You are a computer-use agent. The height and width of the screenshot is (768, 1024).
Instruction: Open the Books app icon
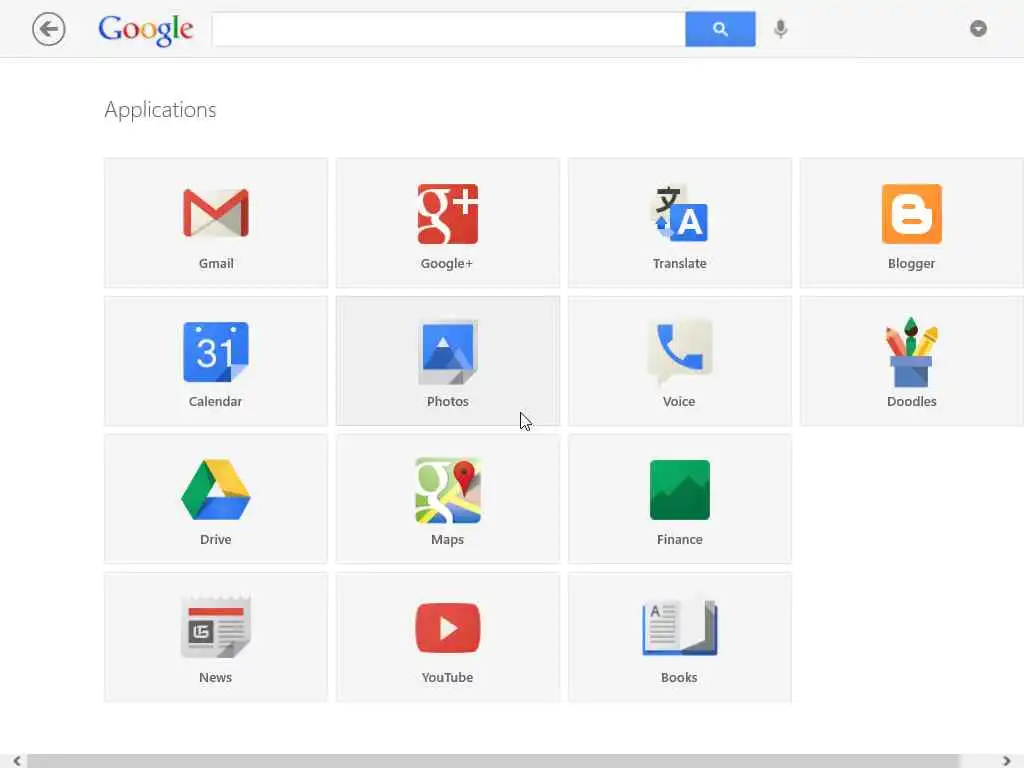tap(680, 628)
